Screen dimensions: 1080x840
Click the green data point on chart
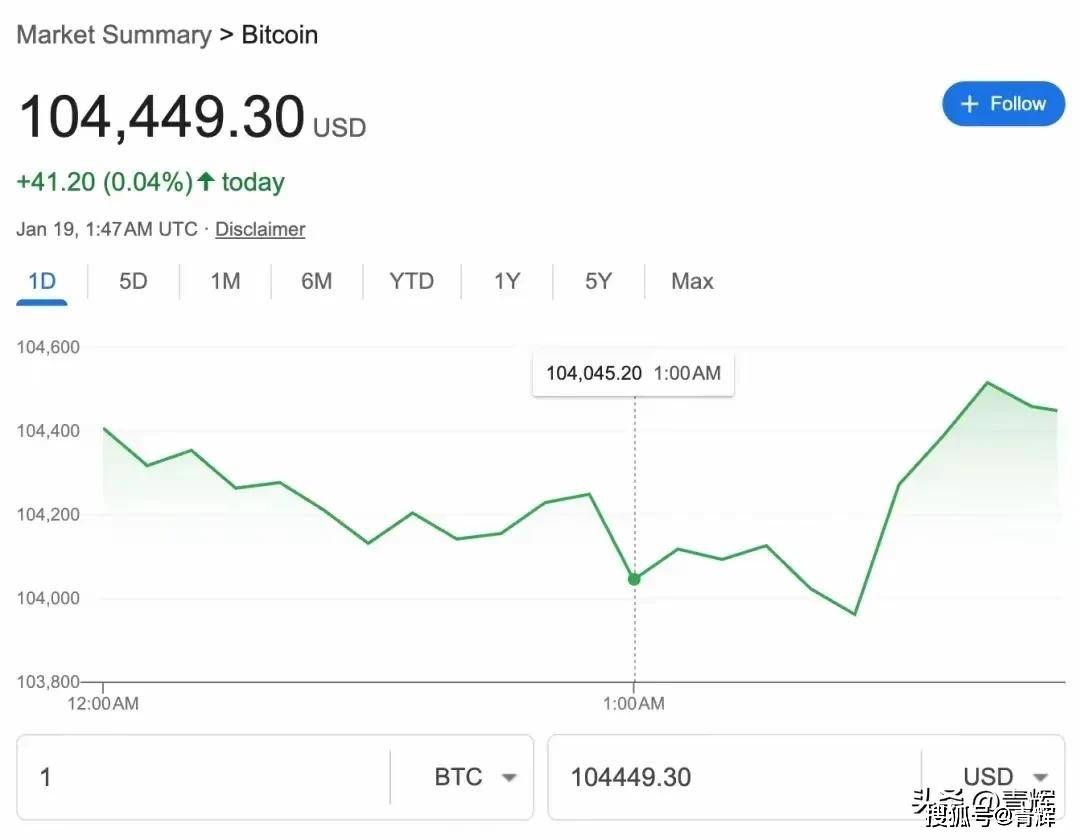pos(634,580)
